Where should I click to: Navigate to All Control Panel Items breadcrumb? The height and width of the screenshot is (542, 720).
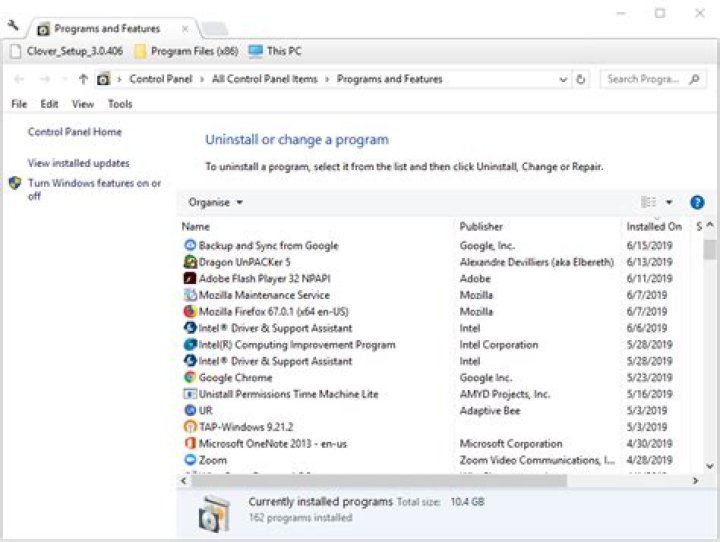pos(264,79)
